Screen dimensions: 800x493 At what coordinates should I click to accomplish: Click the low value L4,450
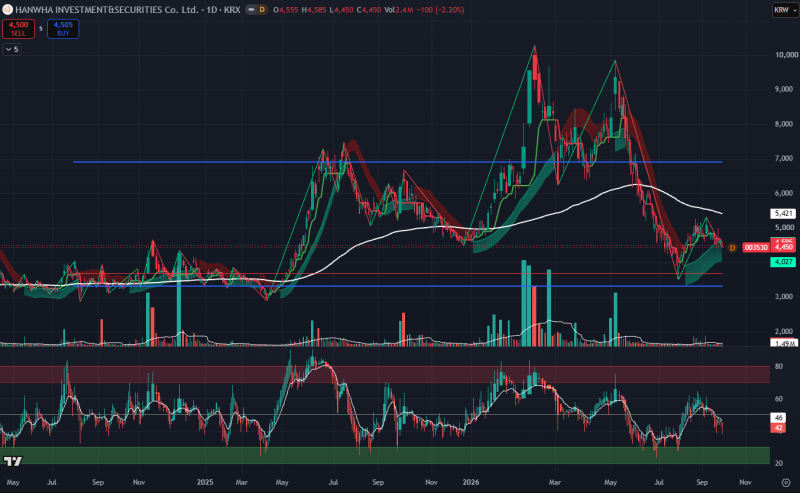tap(341, 10)
